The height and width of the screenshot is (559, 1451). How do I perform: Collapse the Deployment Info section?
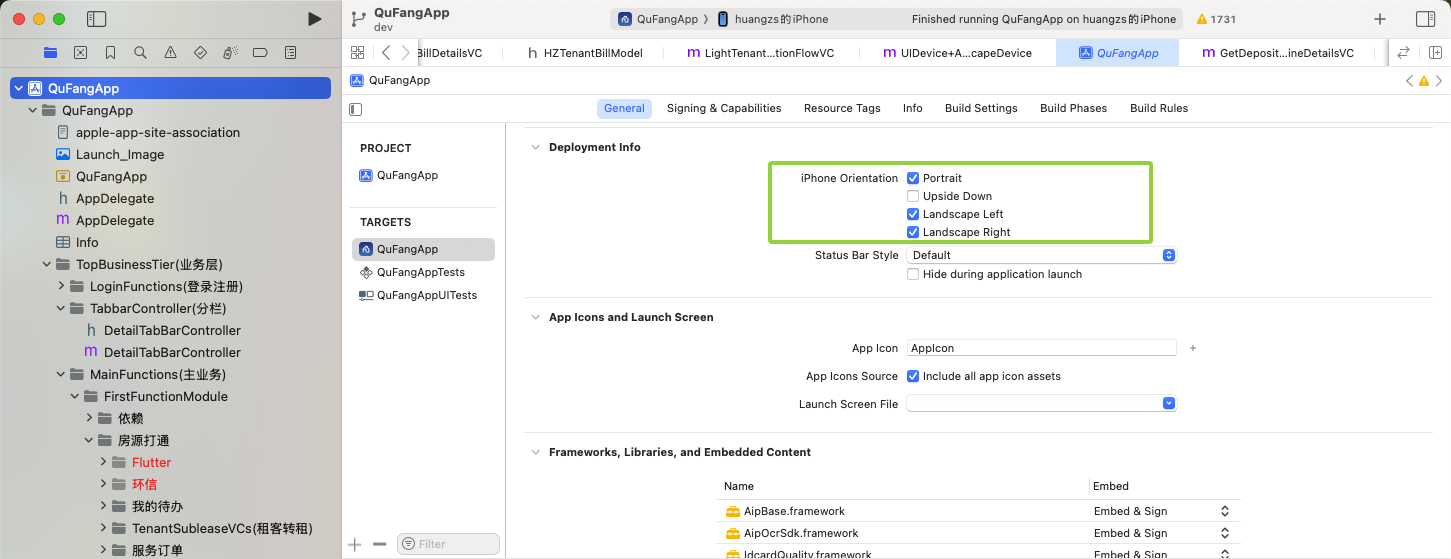(533, 147)
